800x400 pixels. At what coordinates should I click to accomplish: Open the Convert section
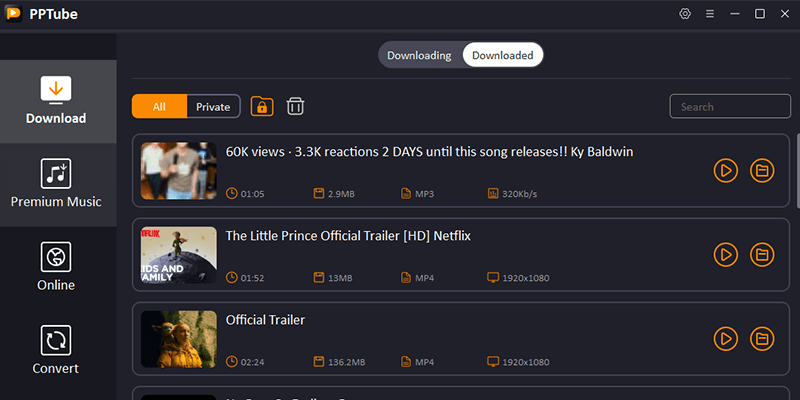(56, 351)
